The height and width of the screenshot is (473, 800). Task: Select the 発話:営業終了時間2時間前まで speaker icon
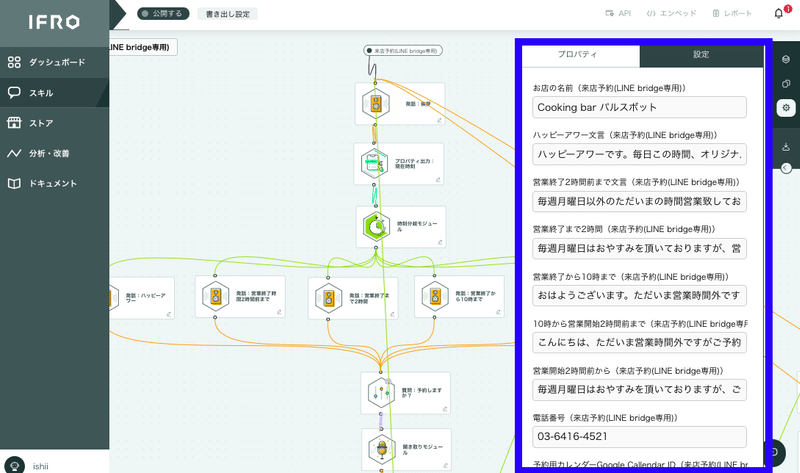click(x=215, y=296)
